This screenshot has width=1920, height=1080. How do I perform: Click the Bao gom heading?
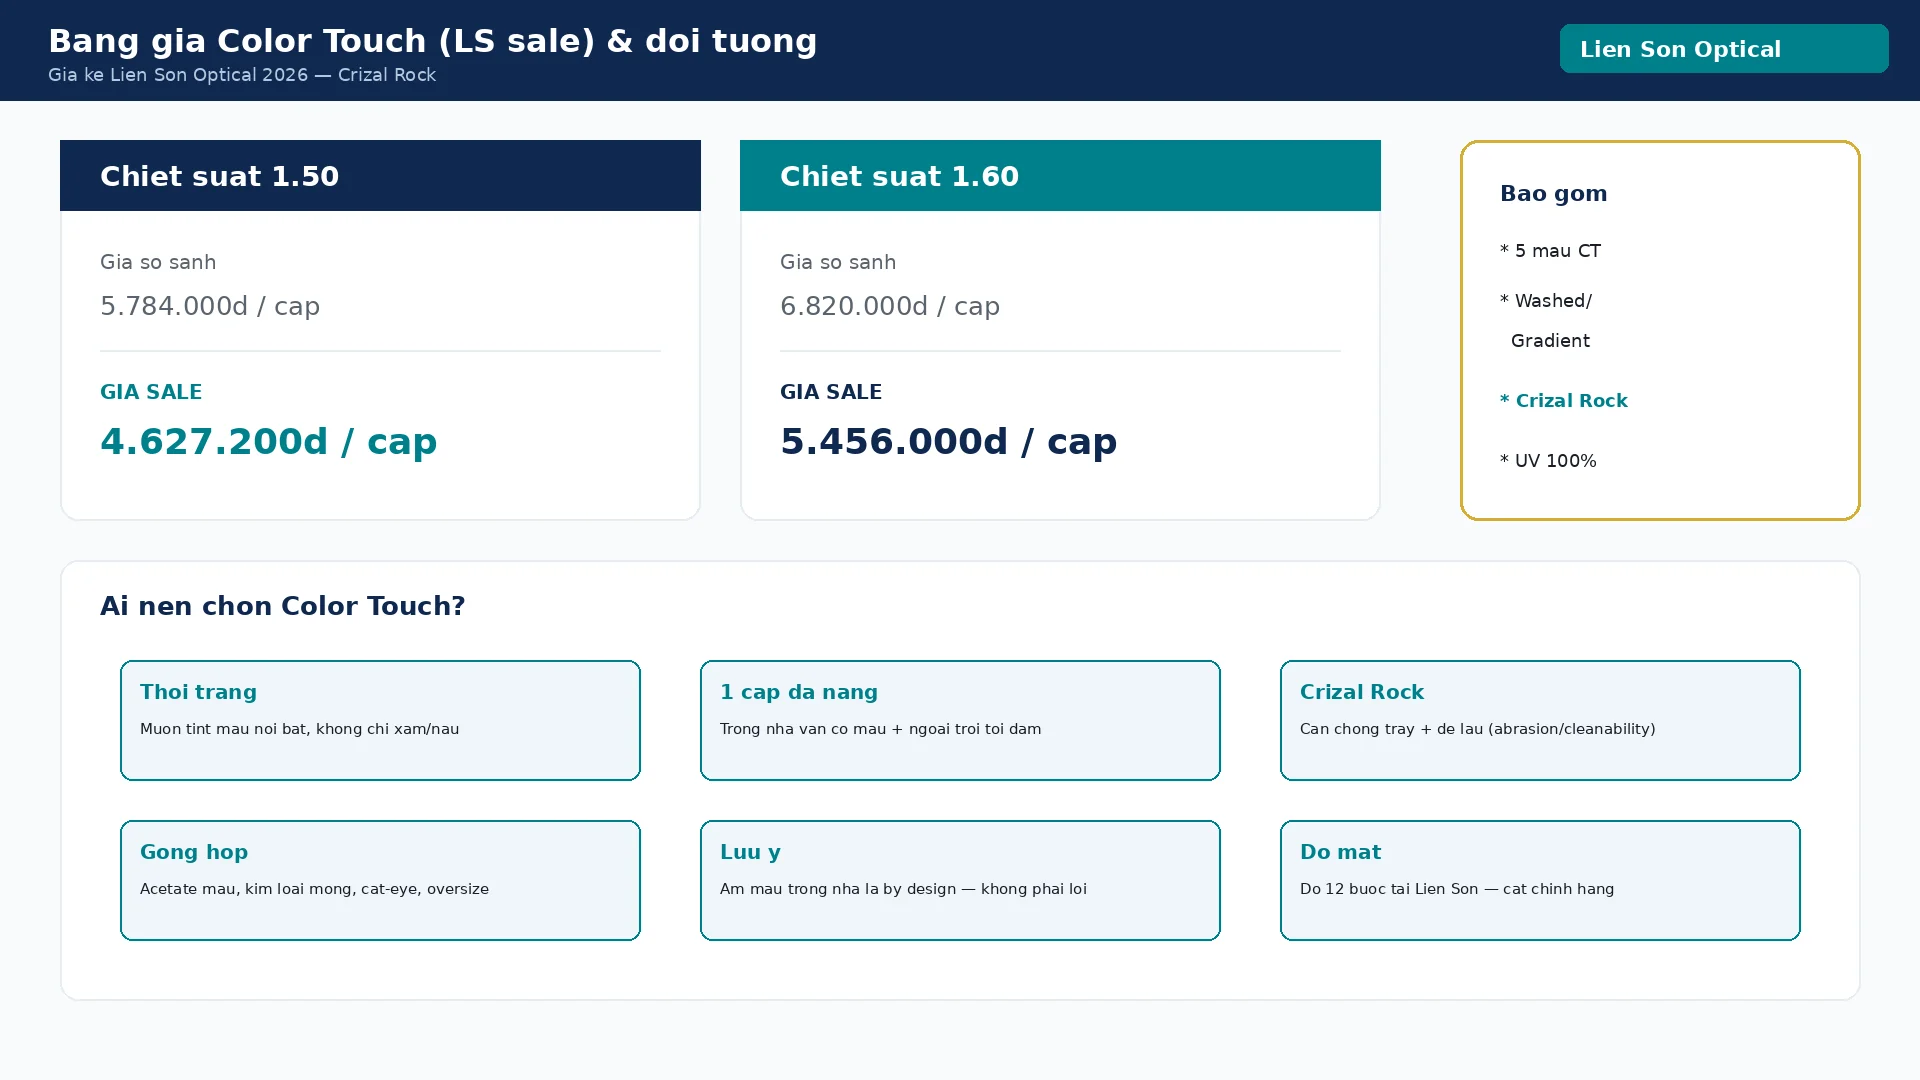tap(1553, 194)
